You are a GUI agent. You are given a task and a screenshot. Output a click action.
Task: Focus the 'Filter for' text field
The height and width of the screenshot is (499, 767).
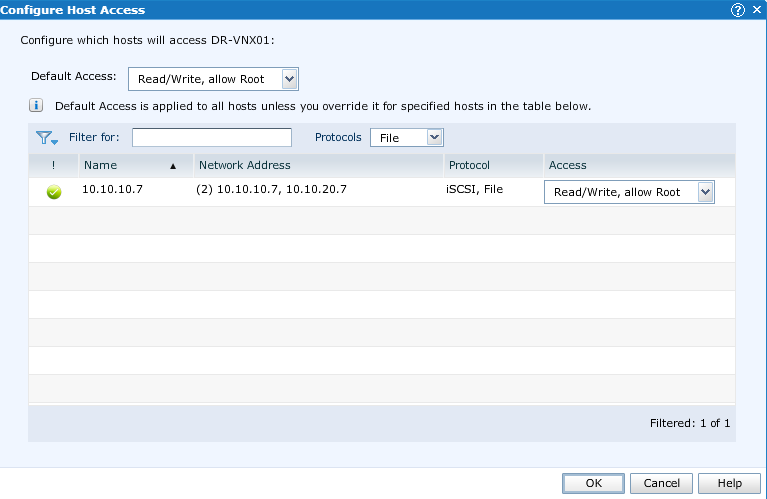coord(211,137)
